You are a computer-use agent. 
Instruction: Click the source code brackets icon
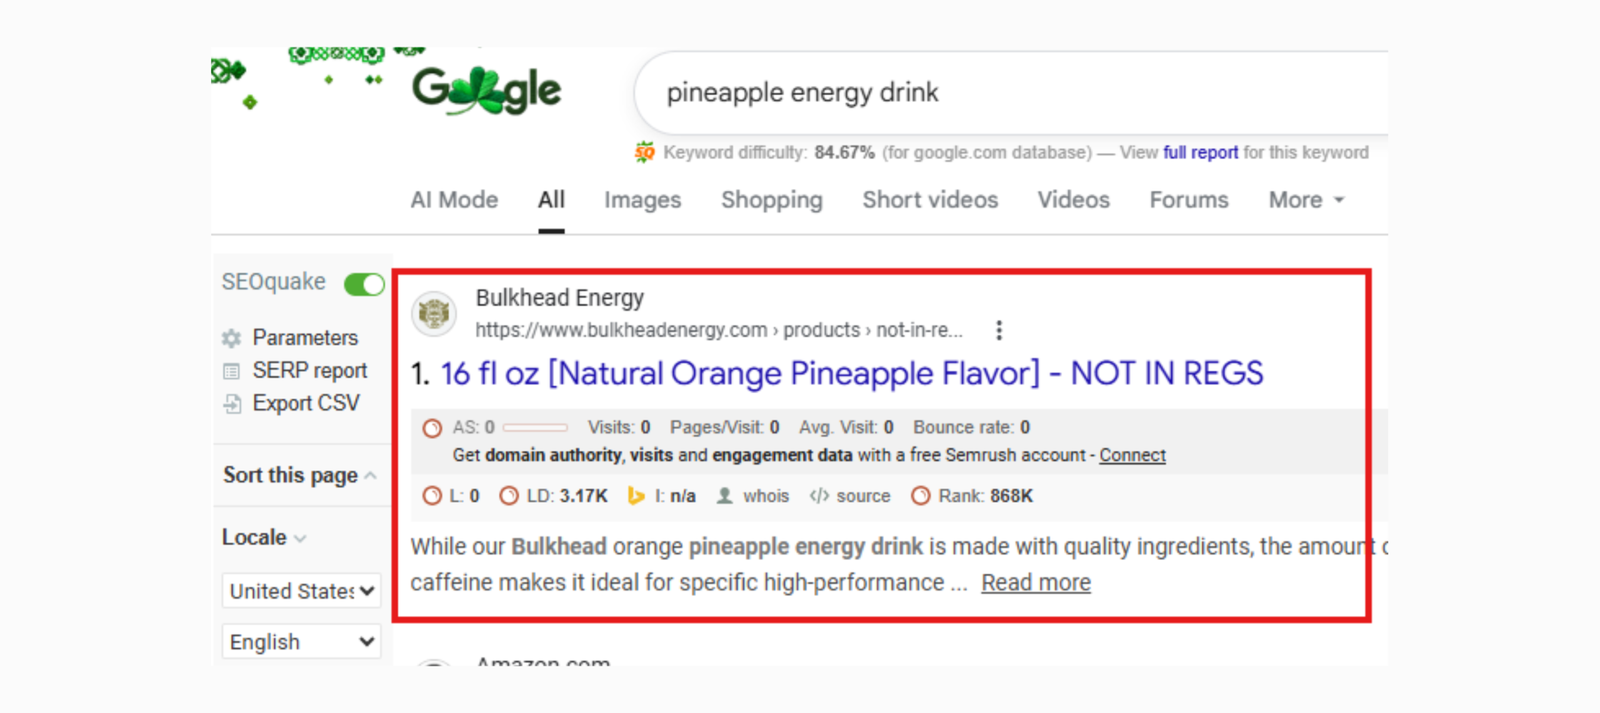[x=819, y=496]
